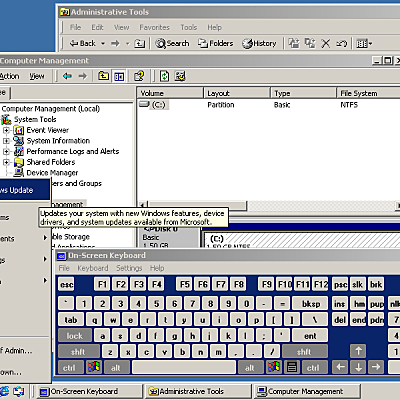400x400 pixels.
Task: Click the Undo icon in Administrative Tools
Action: [x=341, y=43]
